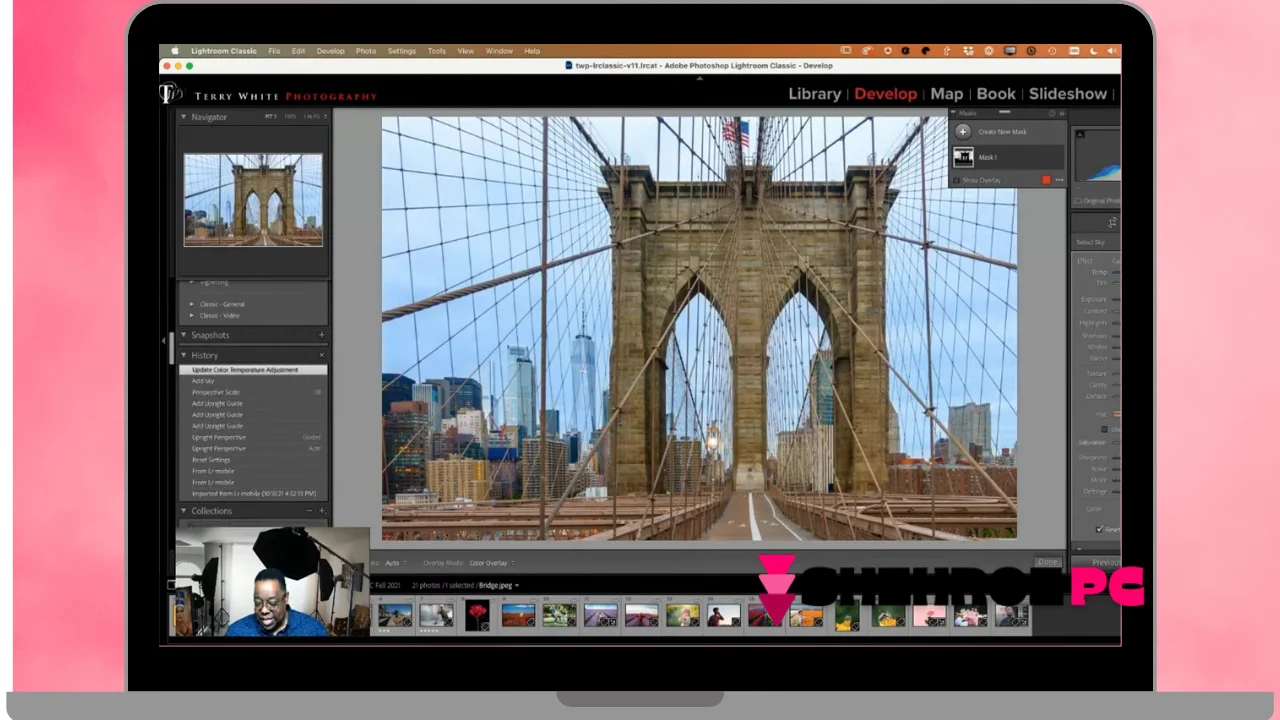
Task: Click the red overlay color swatch
Action: coord(1046,180)
